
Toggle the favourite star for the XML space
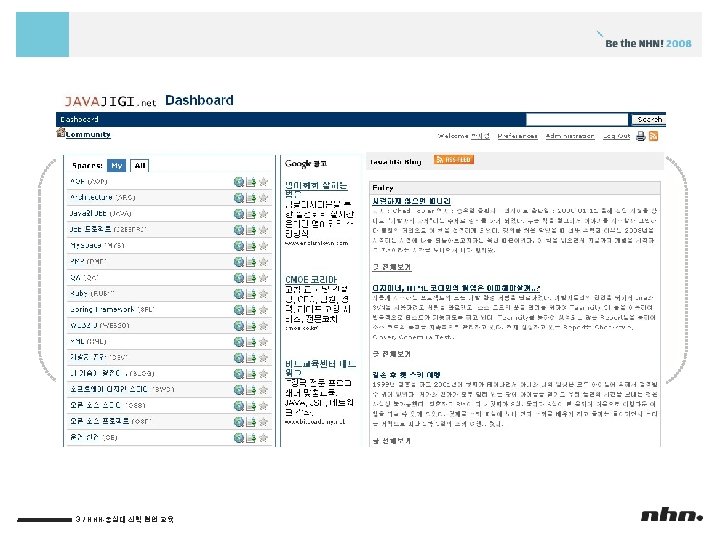pyautogui.click(x=263, y=342)
